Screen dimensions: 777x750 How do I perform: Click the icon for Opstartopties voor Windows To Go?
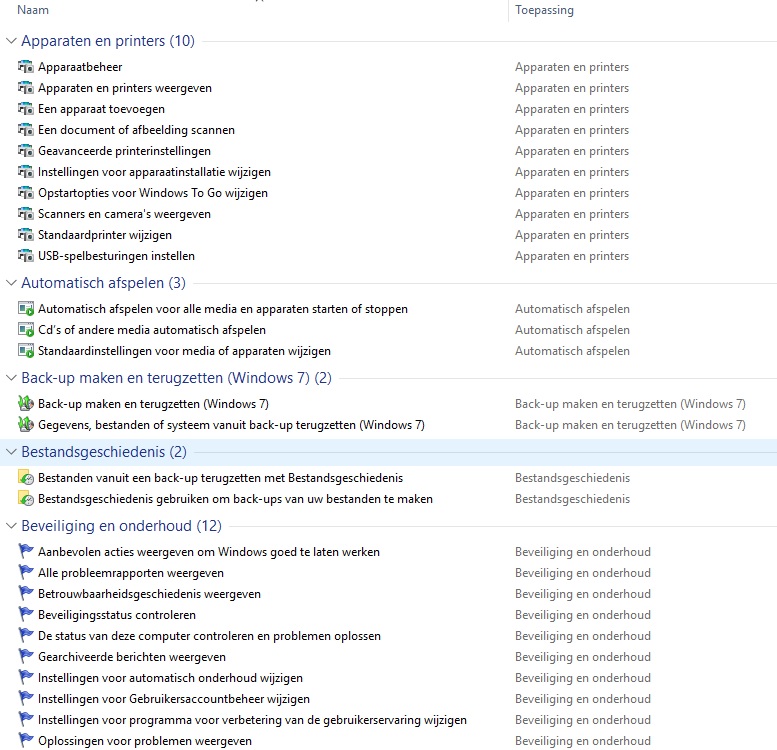[26, 193]
